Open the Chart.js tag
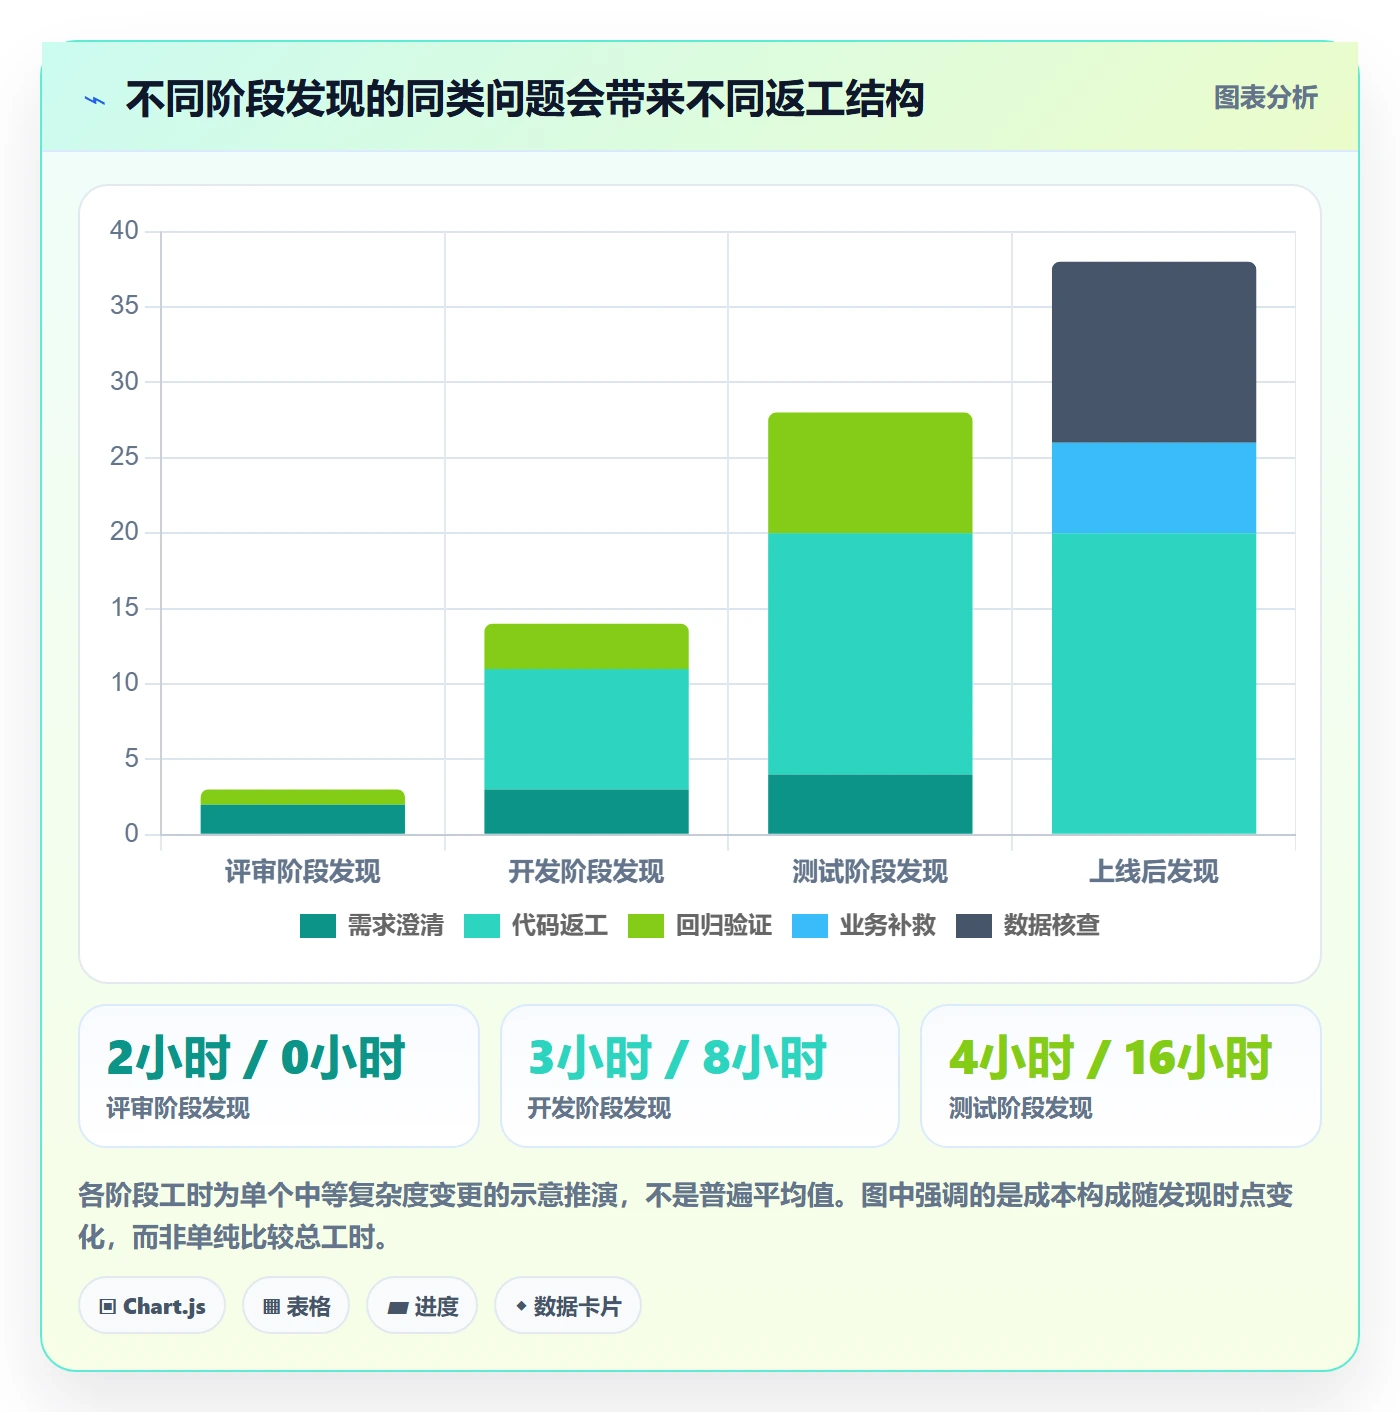 click(x=152, y=1306)
